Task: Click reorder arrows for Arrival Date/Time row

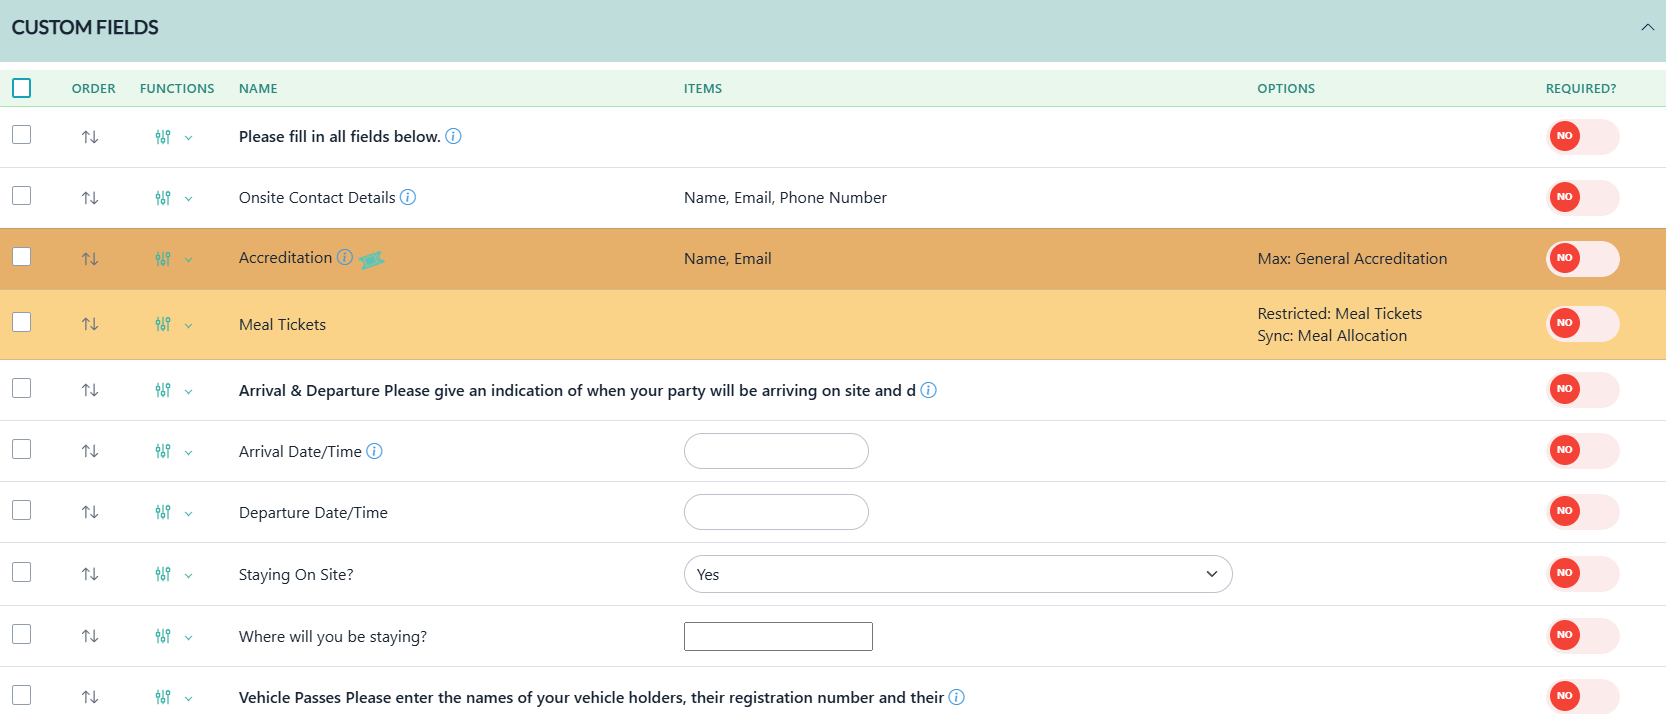Action: click(x=90, y=451)
